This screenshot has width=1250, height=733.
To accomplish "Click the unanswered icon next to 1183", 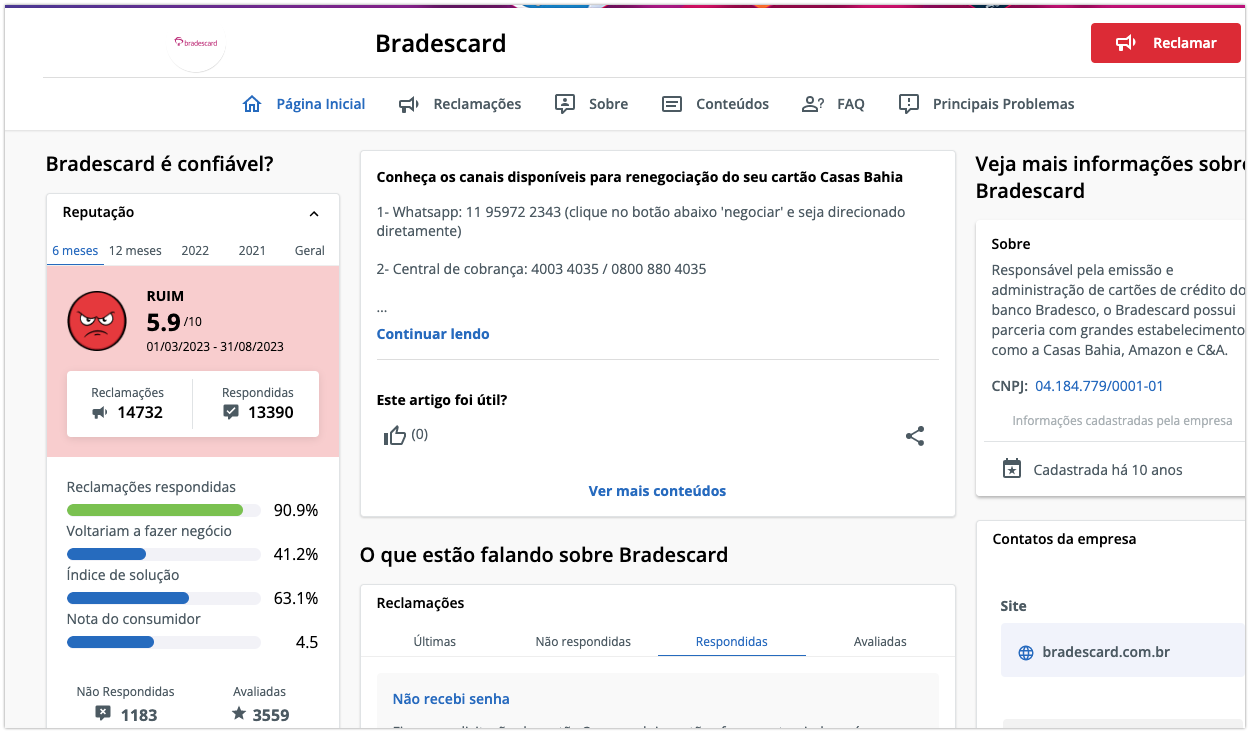I will (x=103, y=714).
